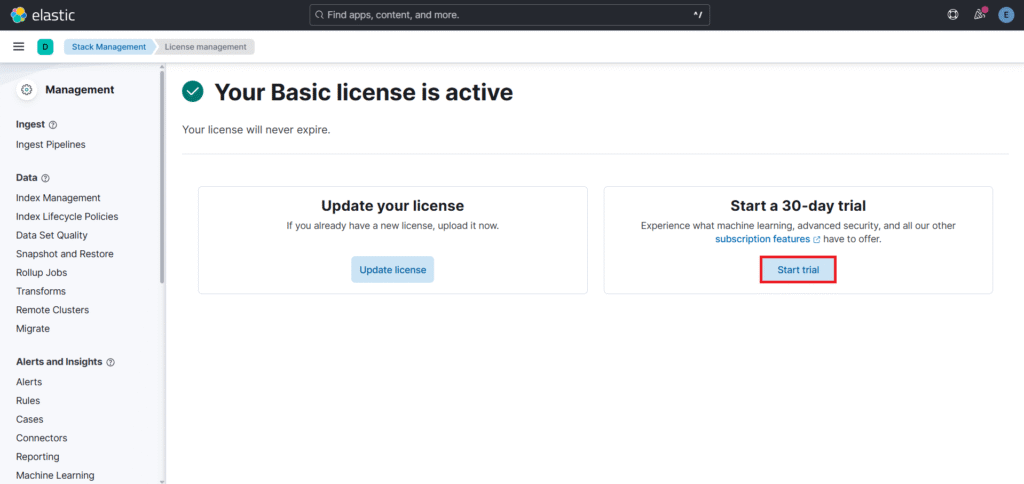Click the "Your Basic license is active" heading
The width and height of the screenshot is (1024, 484).
[x=364, y=93]
